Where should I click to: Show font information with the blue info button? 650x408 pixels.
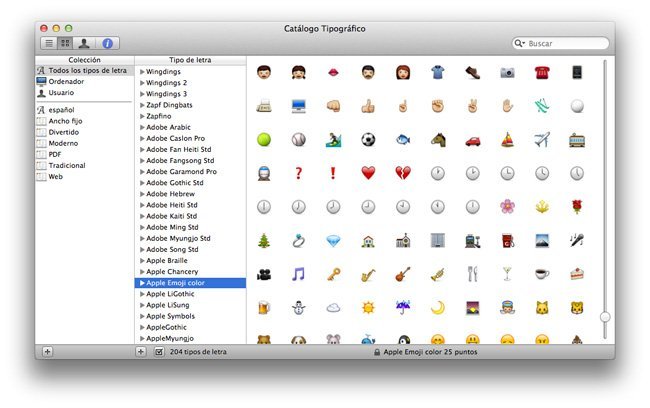(107, 43)
